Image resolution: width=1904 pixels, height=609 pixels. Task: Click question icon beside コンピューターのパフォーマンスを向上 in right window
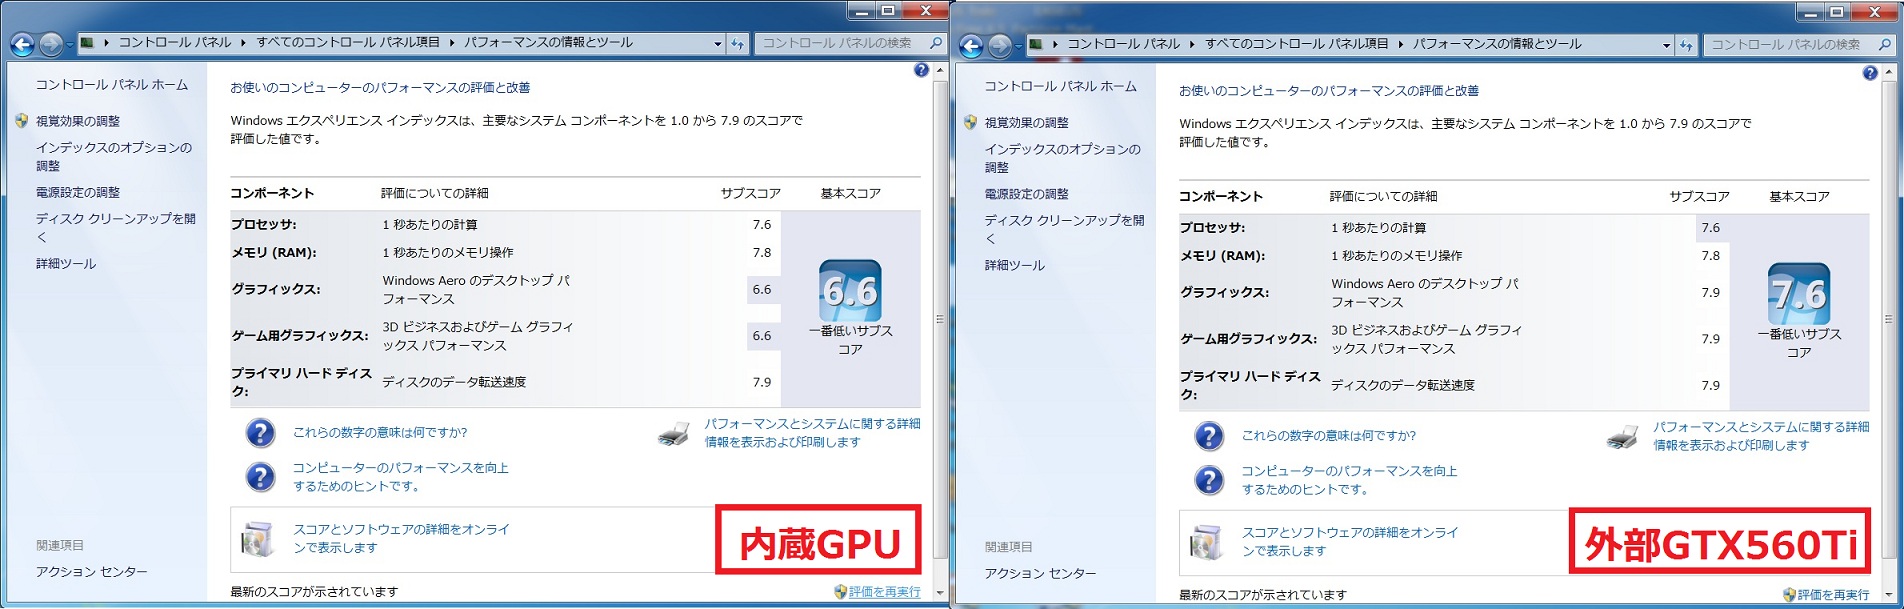1210,480
